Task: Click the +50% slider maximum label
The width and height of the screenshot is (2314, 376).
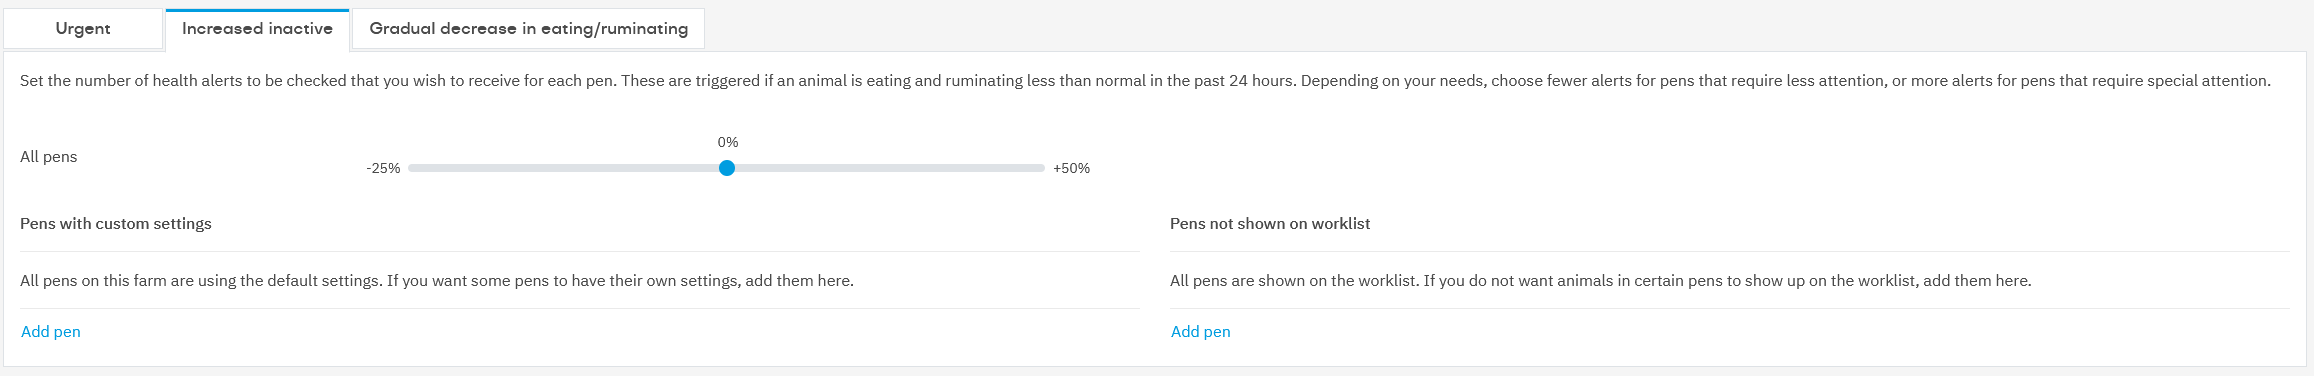Action: tap(1071, 168)
